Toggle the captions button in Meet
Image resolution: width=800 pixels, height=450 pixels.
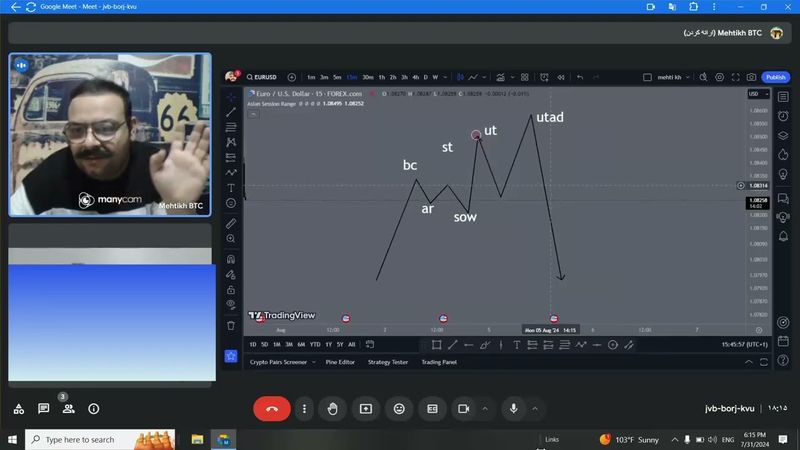click(433, 408)
